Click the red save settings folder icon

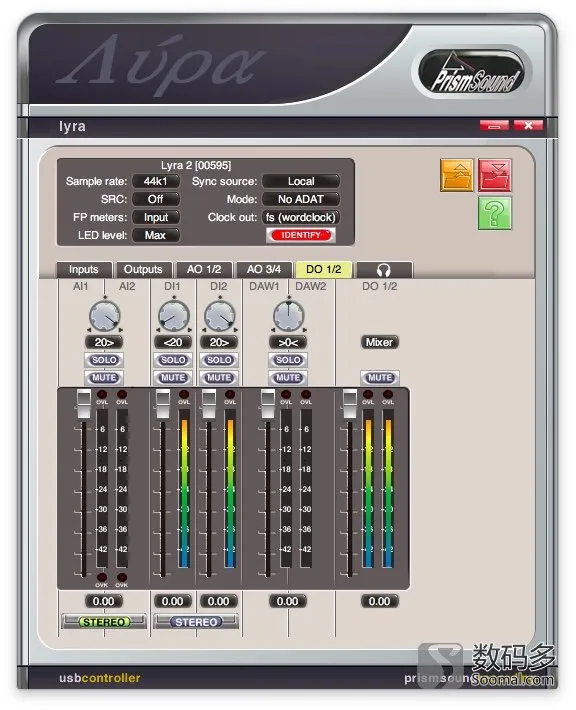coord(495,175)
